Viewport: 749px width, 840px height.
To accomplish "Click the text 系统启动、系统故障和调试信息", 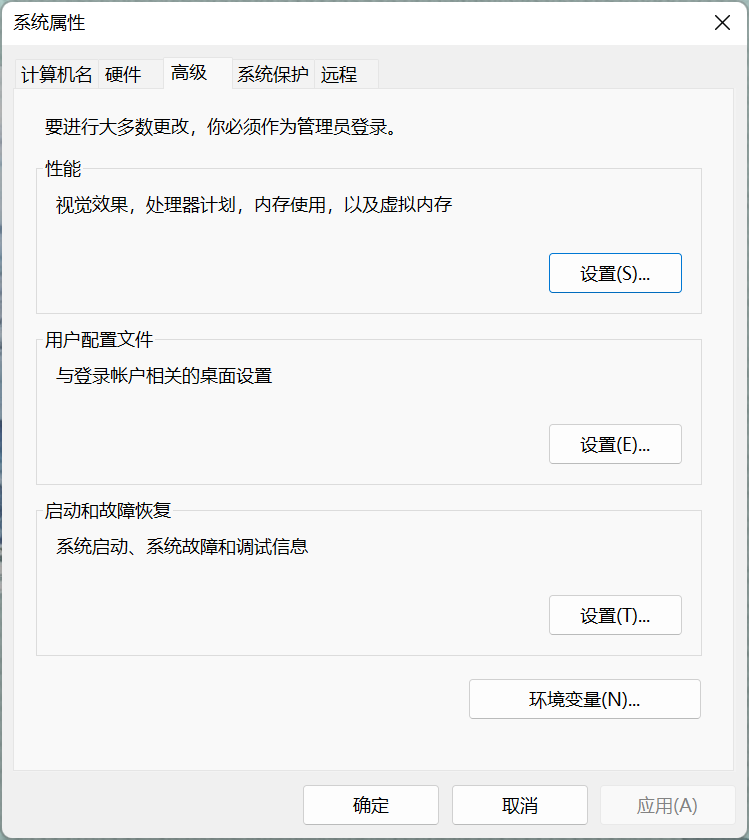I will [x=182, y=546].
